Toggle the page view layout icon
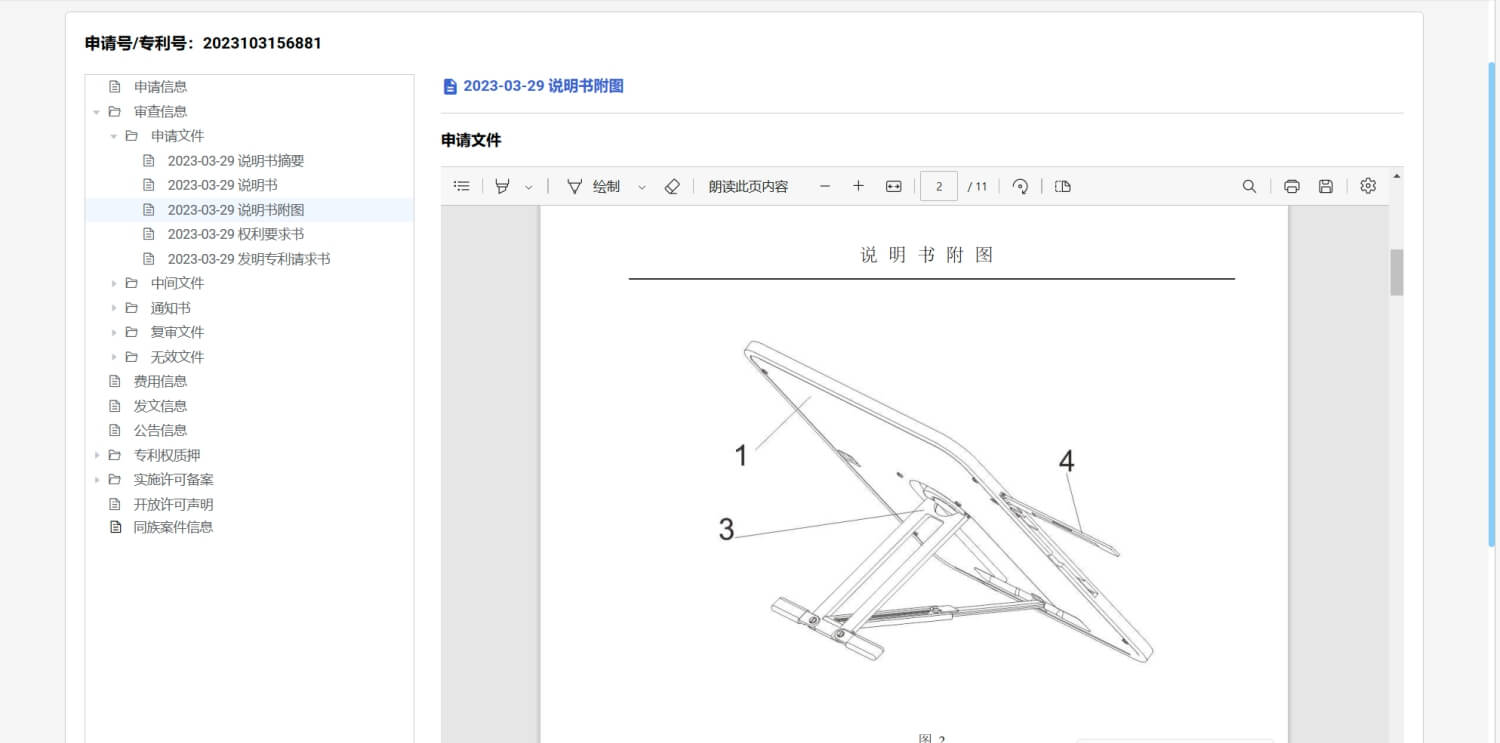 (x=1063, y=186)
